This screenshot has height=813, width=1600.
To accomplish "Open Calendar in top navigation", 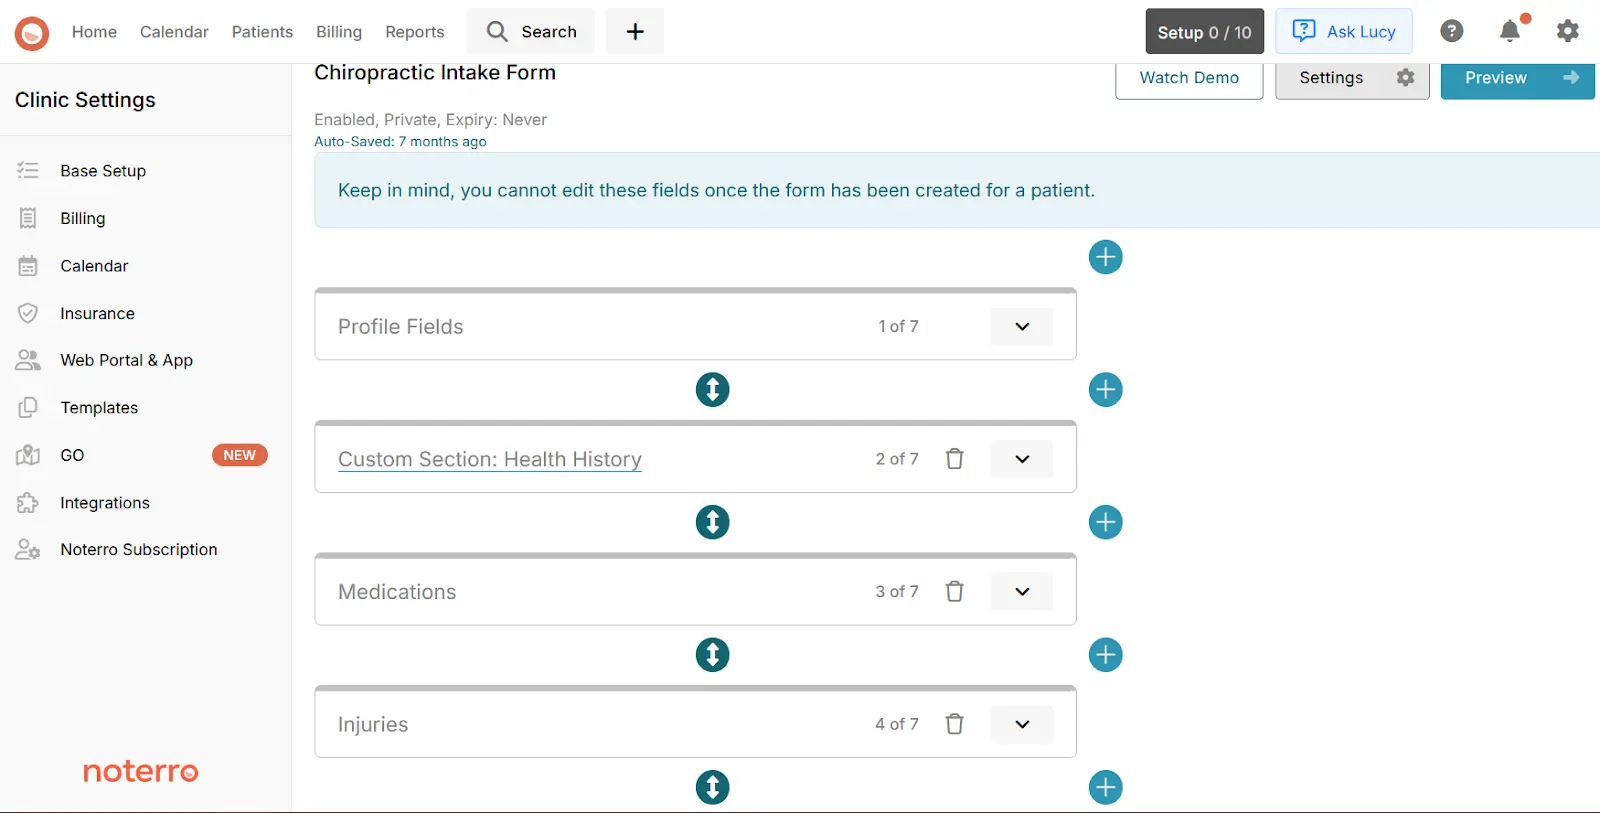I will [x=174, y=32].
